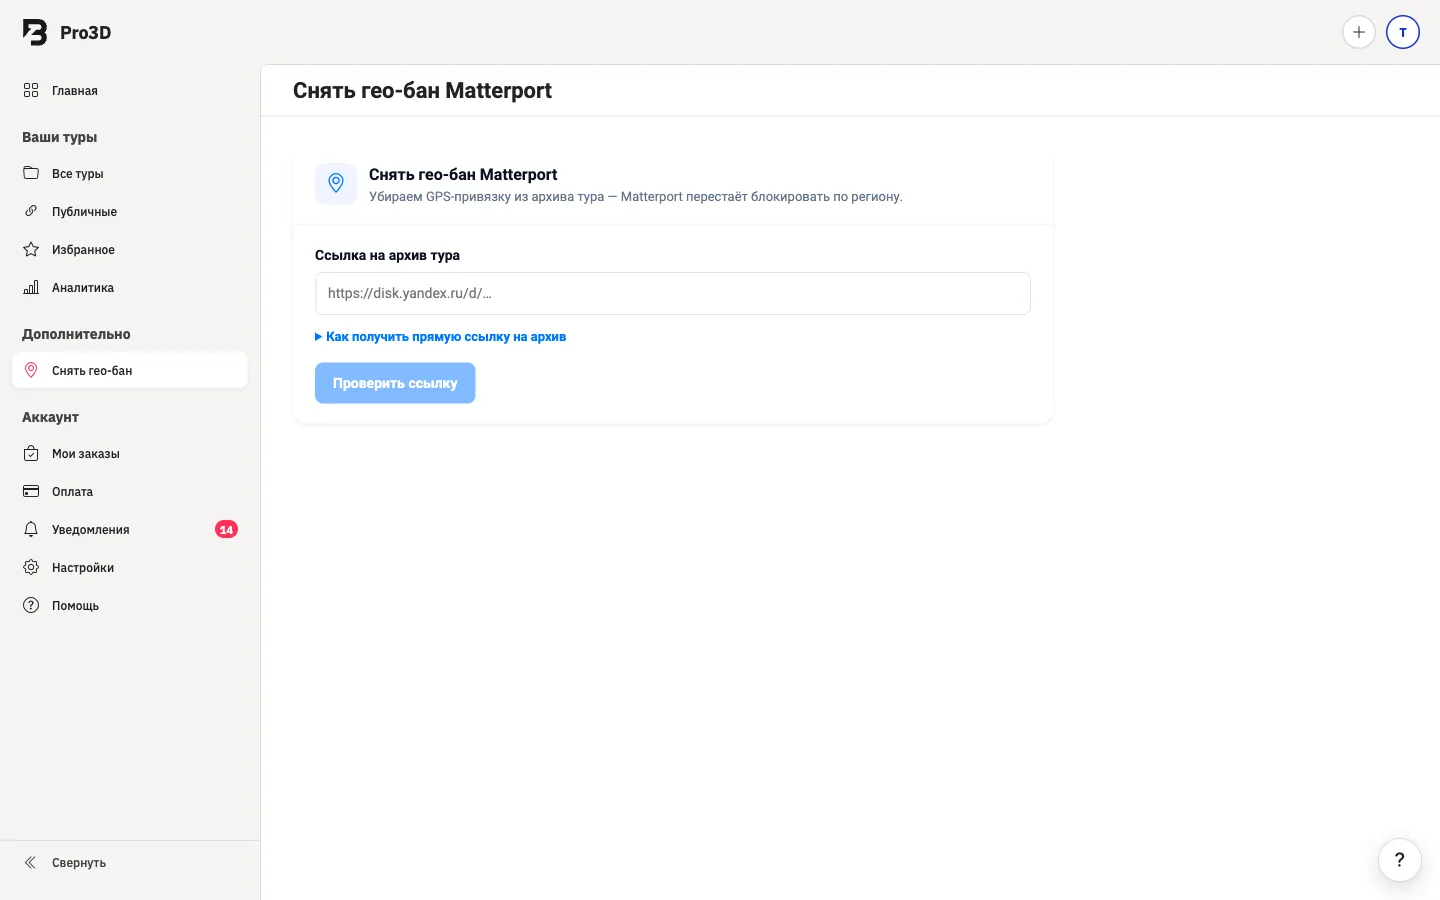This screenshot has height=900, width=1440.
Task: Click the Ваши туры section header
Action: pos(60,137)
